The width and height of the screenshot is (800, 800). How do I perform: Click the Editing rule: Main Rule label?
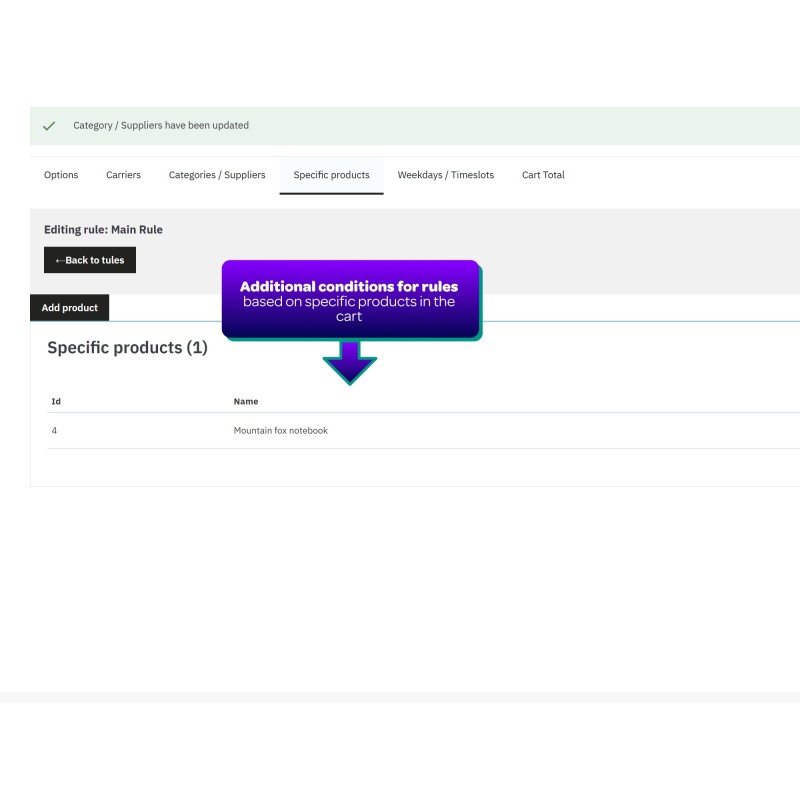tap(104, 230)
